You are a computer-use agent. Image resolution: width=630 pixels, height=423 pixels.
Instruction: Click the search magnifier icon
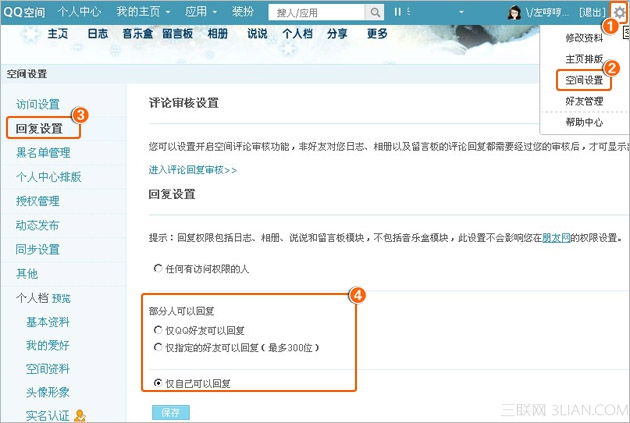pyautogui.click(x=375, y=12)
